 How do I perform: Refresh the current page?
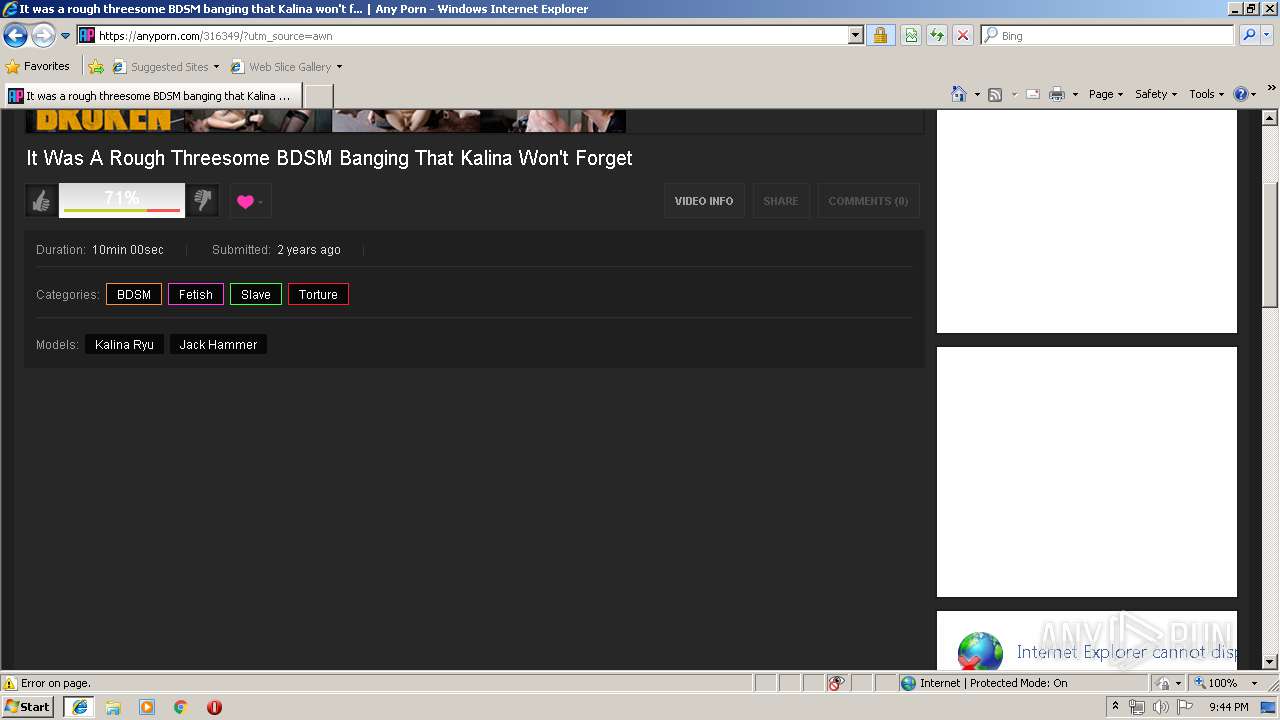coord(937,35)
